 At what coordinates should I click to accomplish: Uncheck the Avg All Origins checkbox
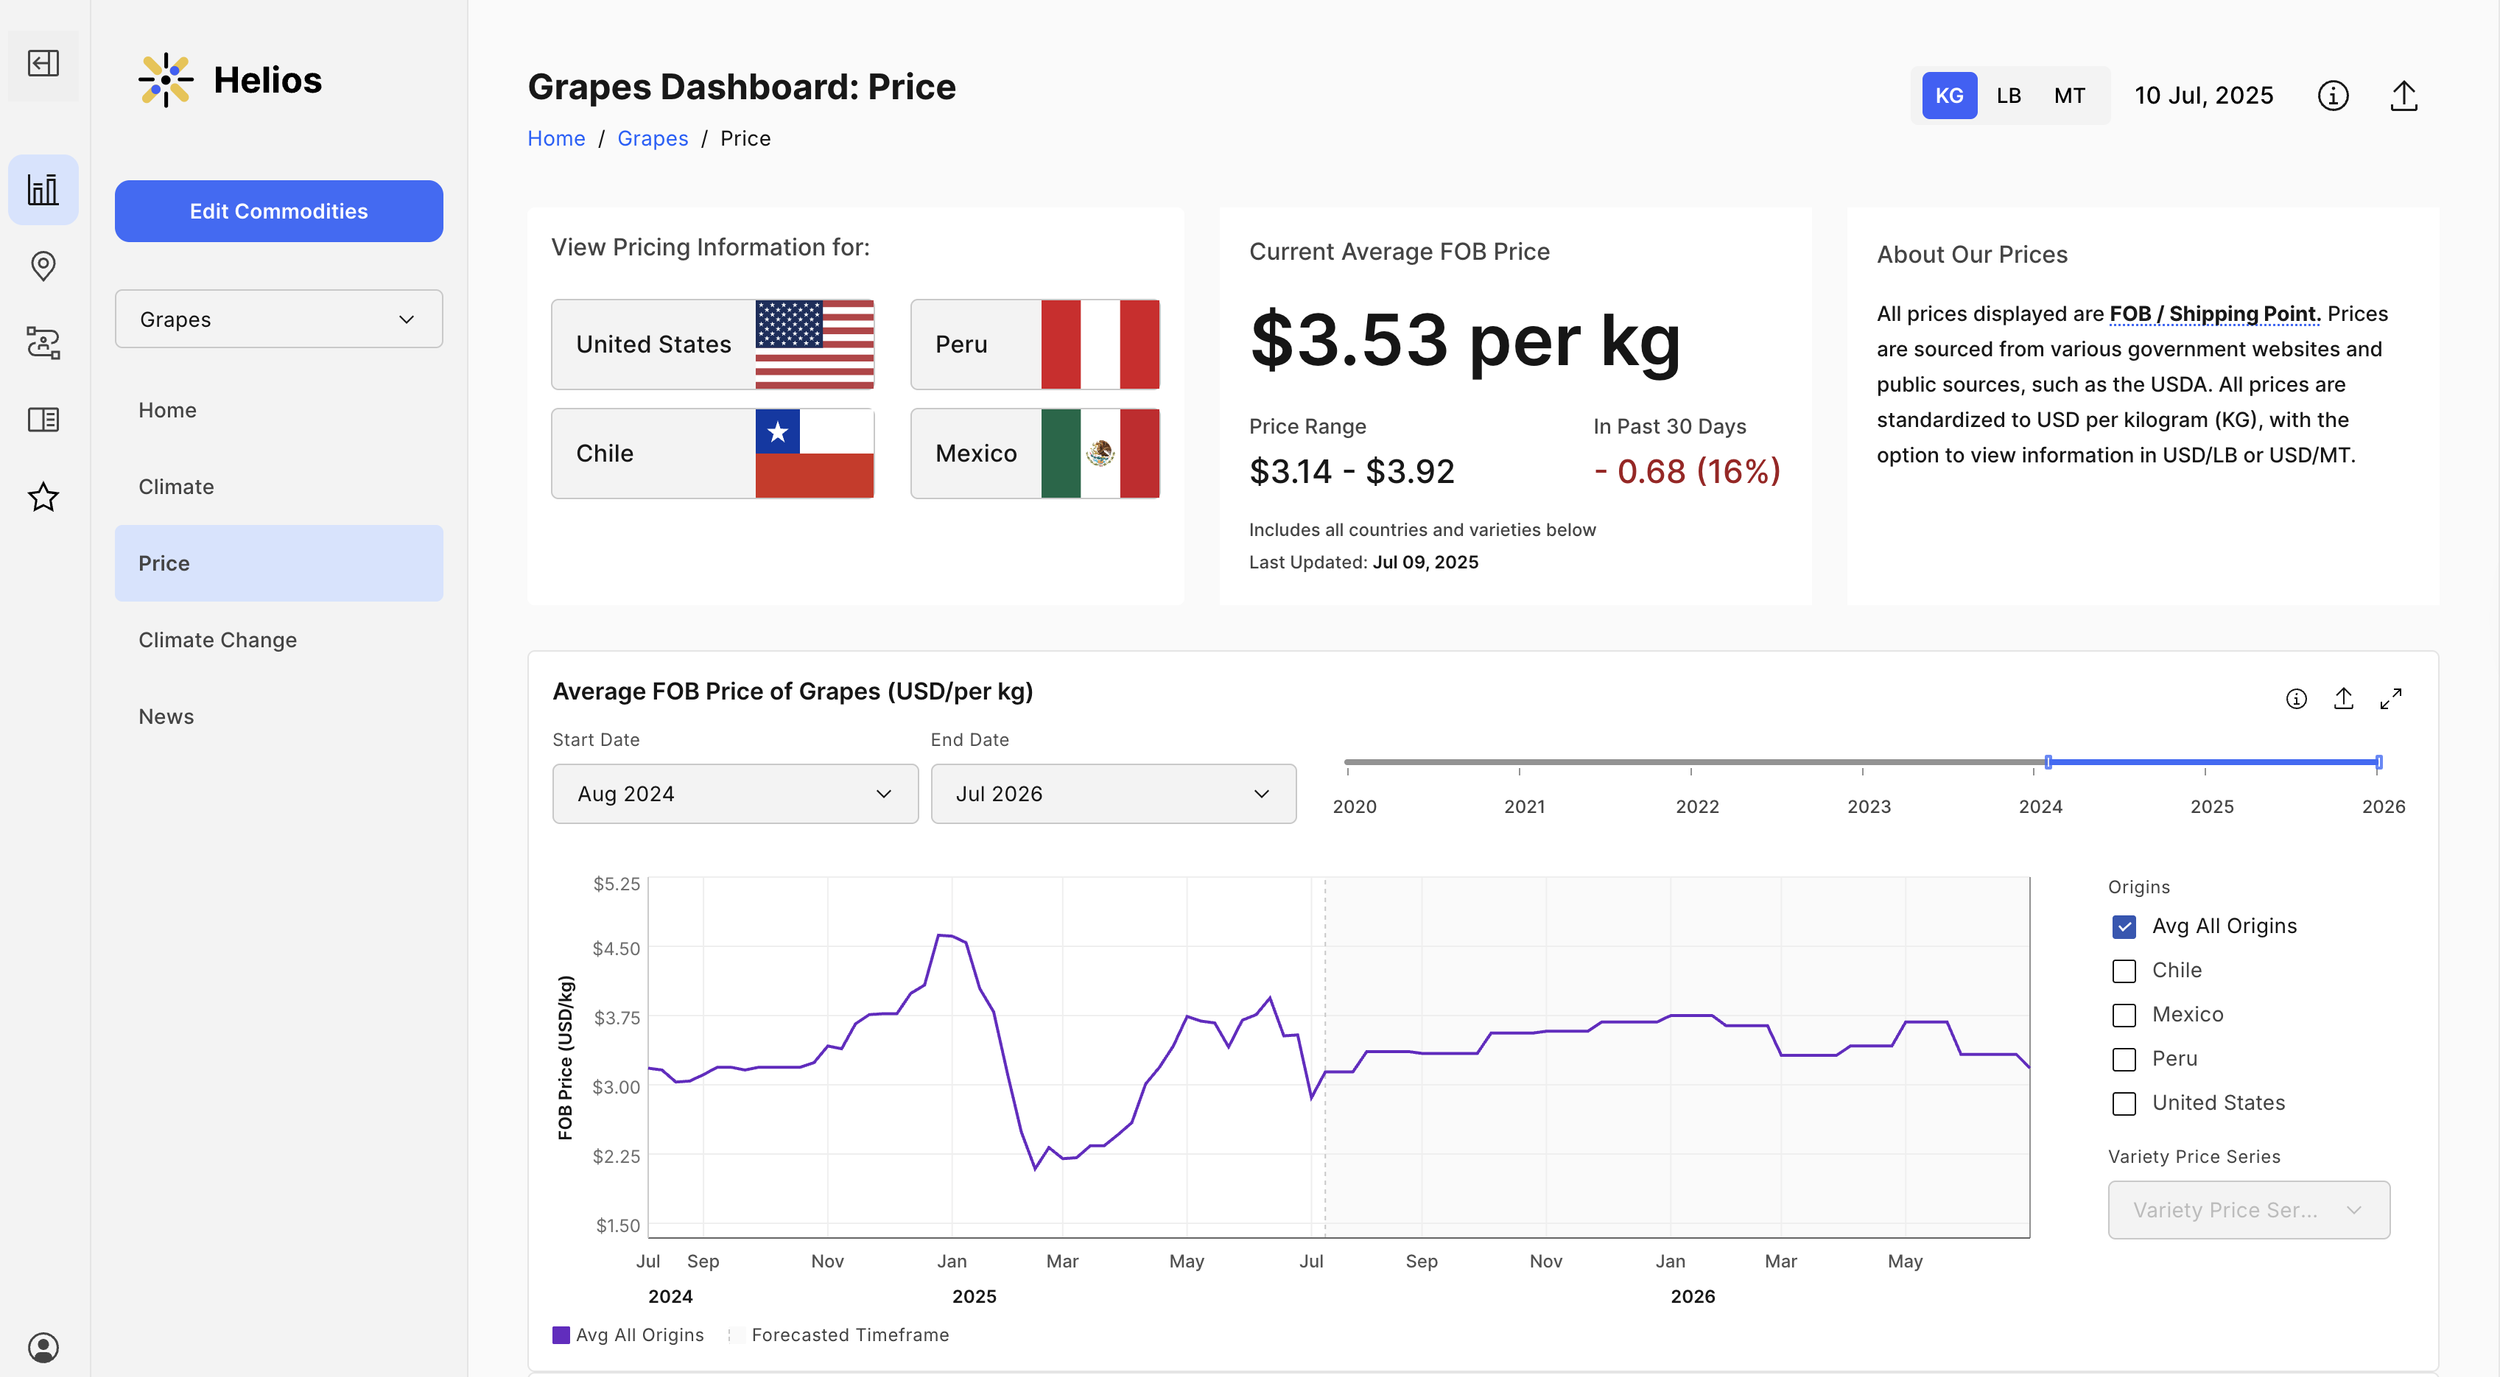tap(2124, 927)
